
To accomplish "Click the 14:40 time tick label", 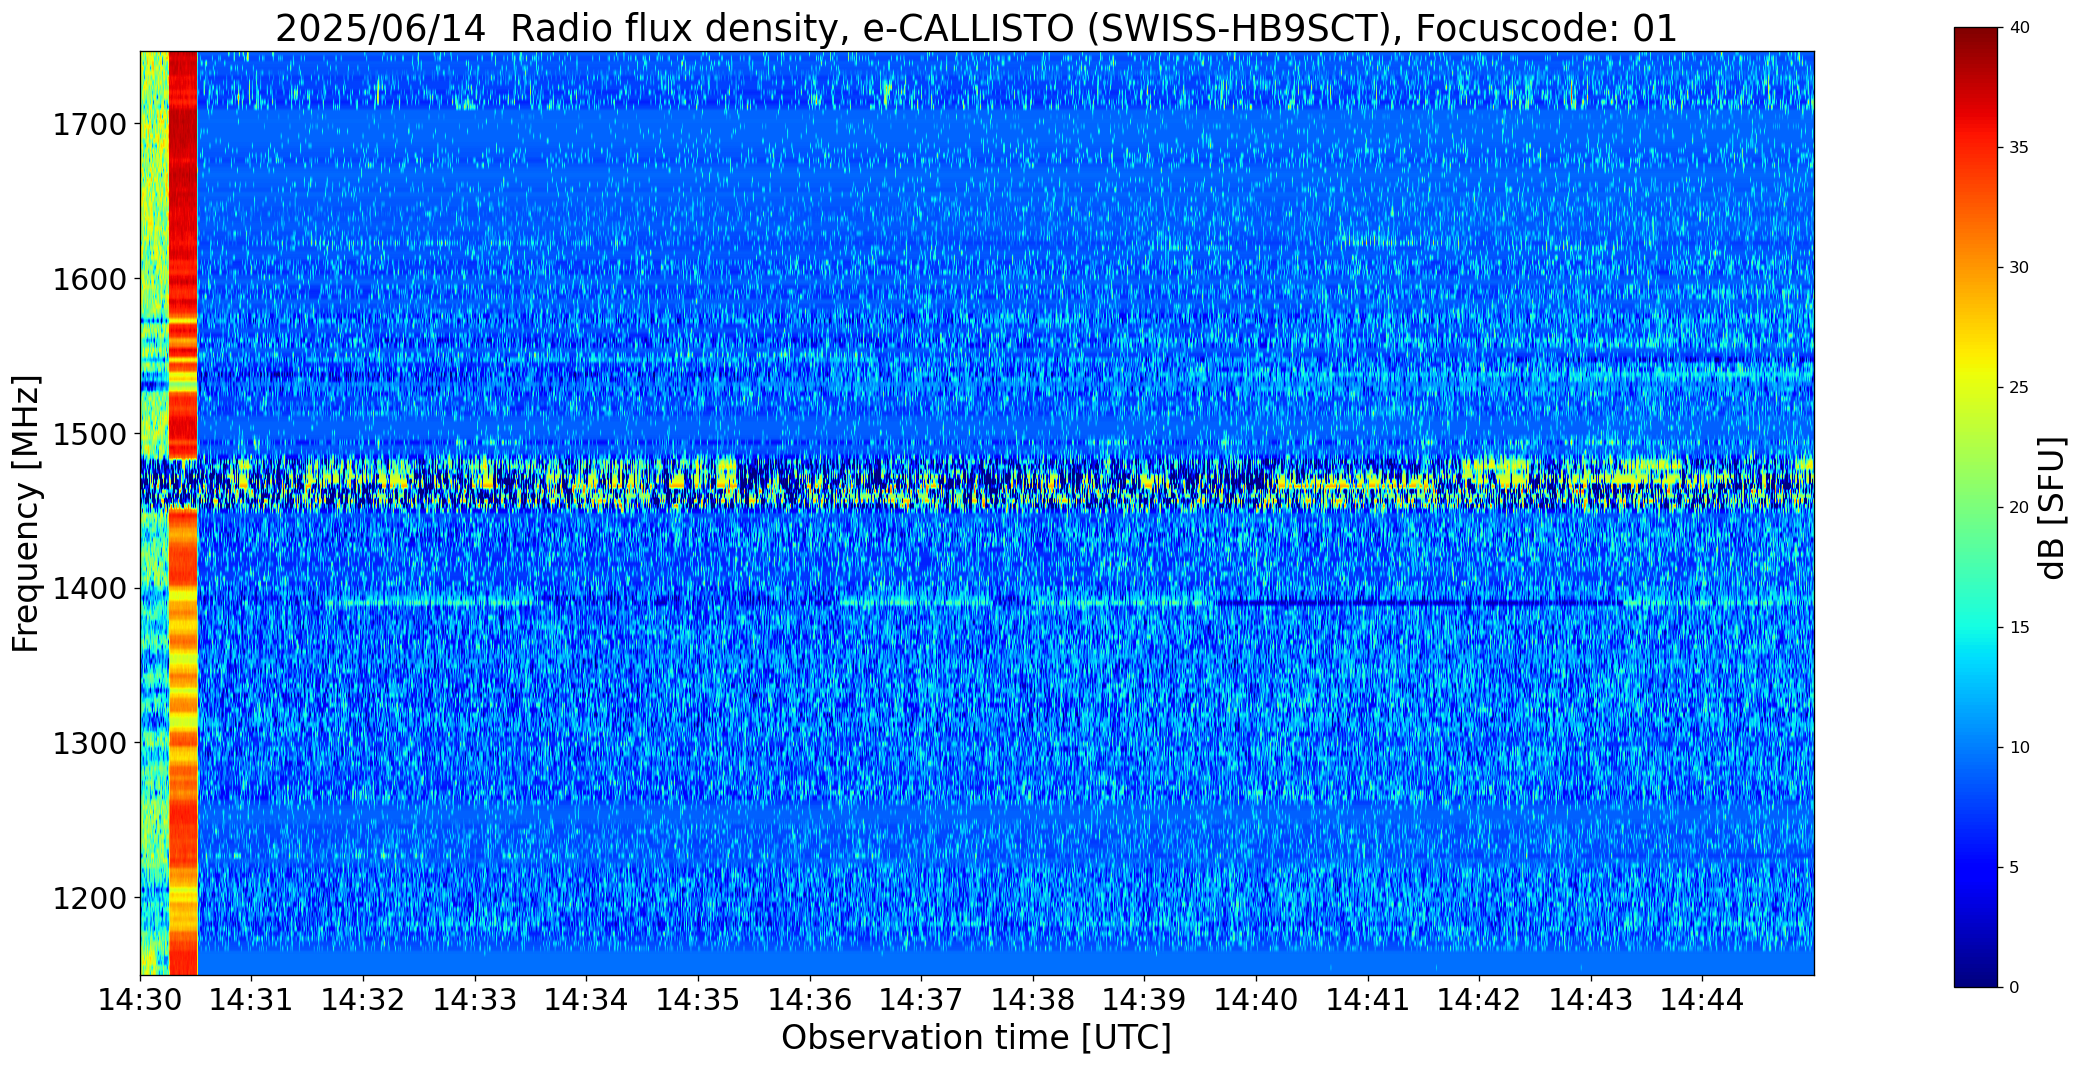I will pos(1256,999).
